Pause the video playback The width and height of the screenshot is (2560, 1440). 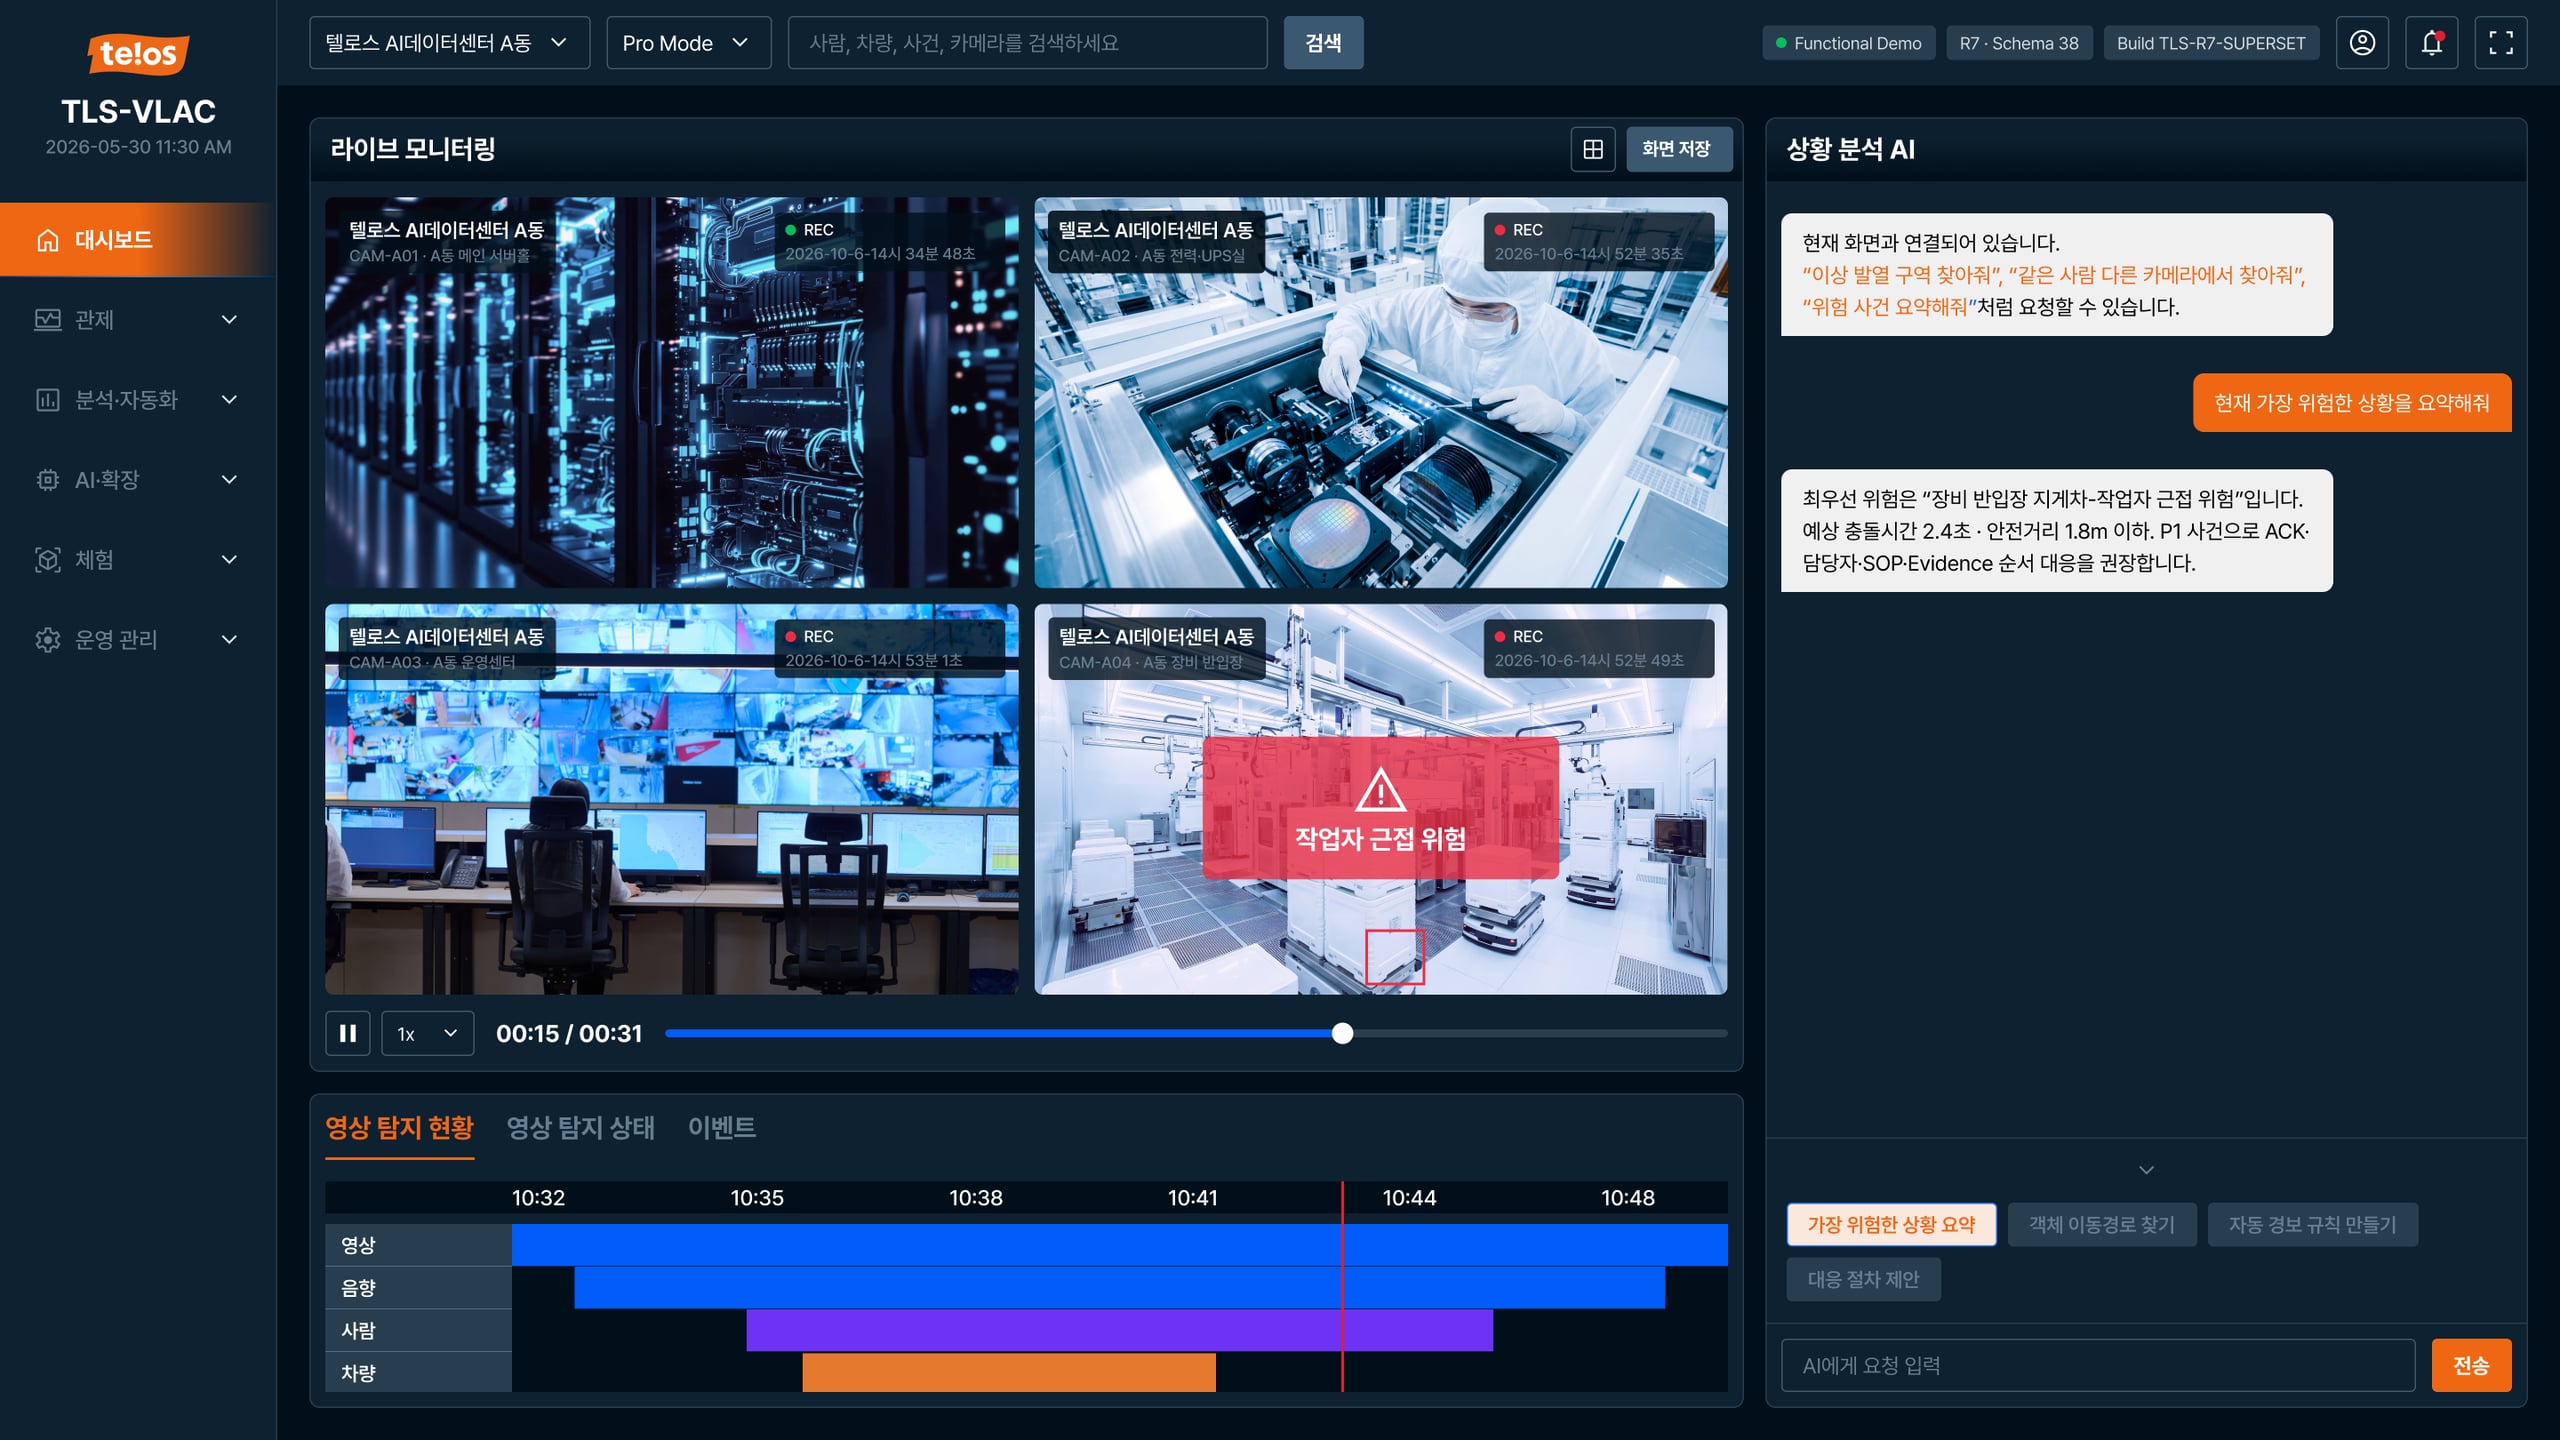pos(348,1033)
